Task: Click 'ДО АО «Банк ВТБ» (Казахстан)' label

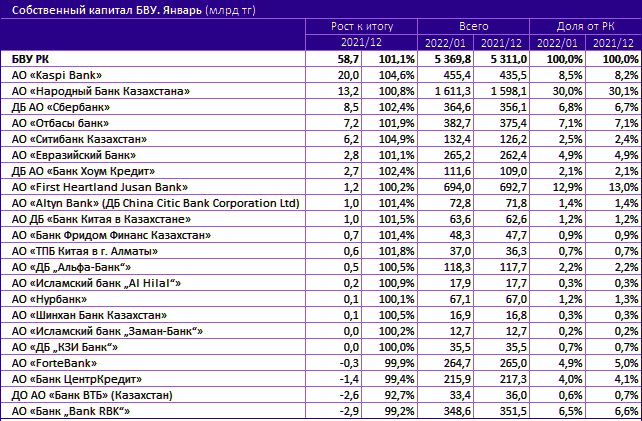Action: 92,395
